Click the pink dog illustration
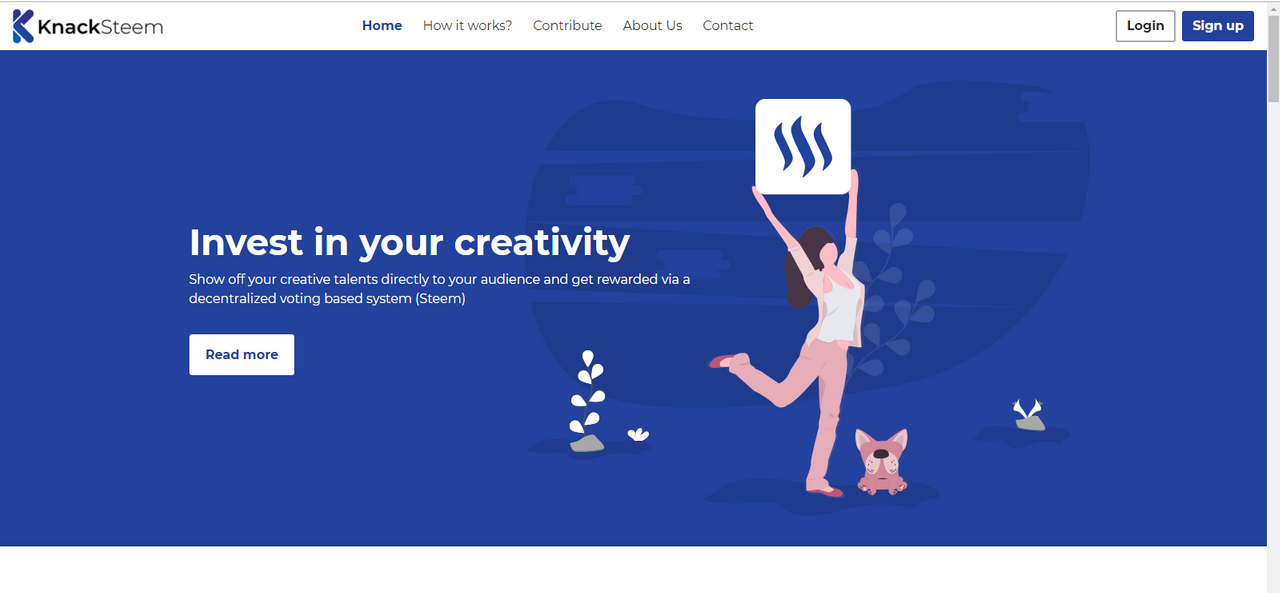 click(x=882, y=462)
